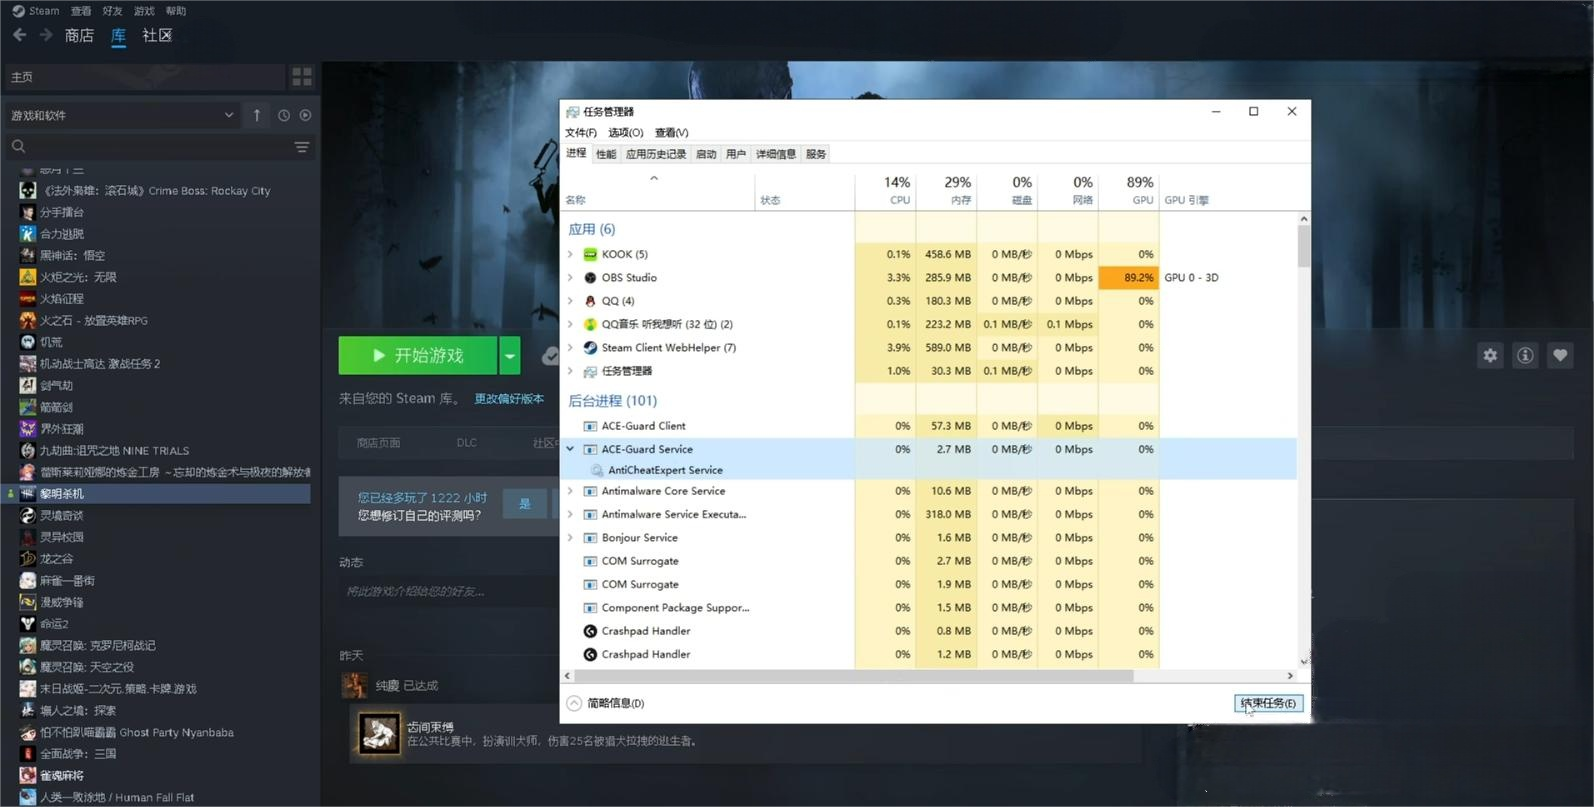Image resolution: width=1594 pixels, height=807 pixels.
Task: Toggle the ready-to-play filter icon
Action: (306, 115)
